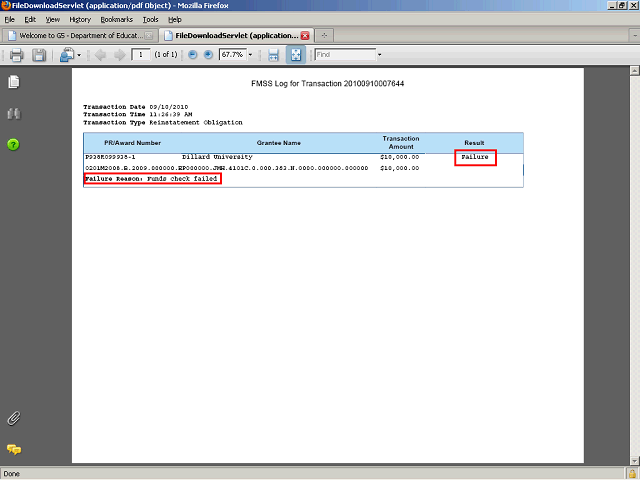Viewport: 640px width, 480px height.
Task: Click the 67.7% zoom value field
Action: tap(233, 54)
